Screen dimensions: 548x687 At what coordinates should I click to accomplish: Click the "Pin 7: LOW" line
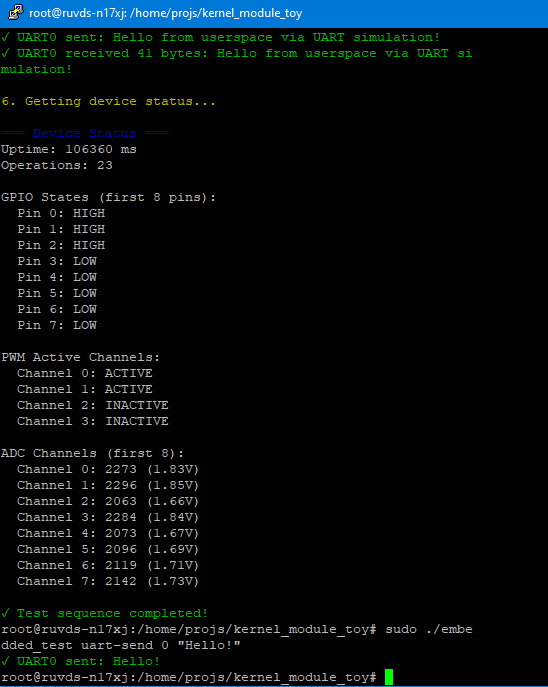pos(57,325)
